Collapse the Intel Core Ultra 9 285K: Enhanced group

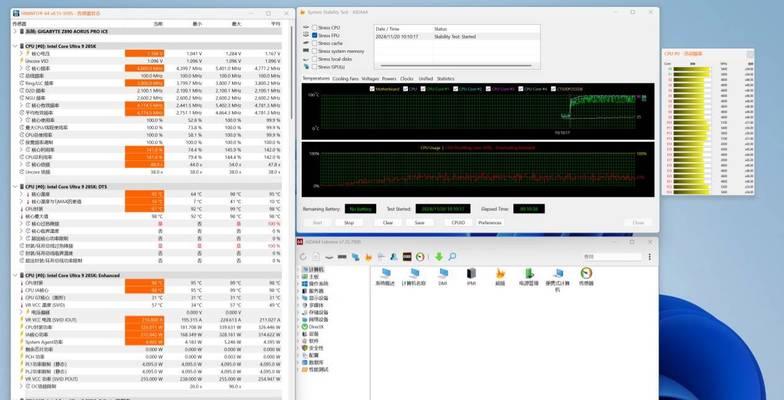15,276
